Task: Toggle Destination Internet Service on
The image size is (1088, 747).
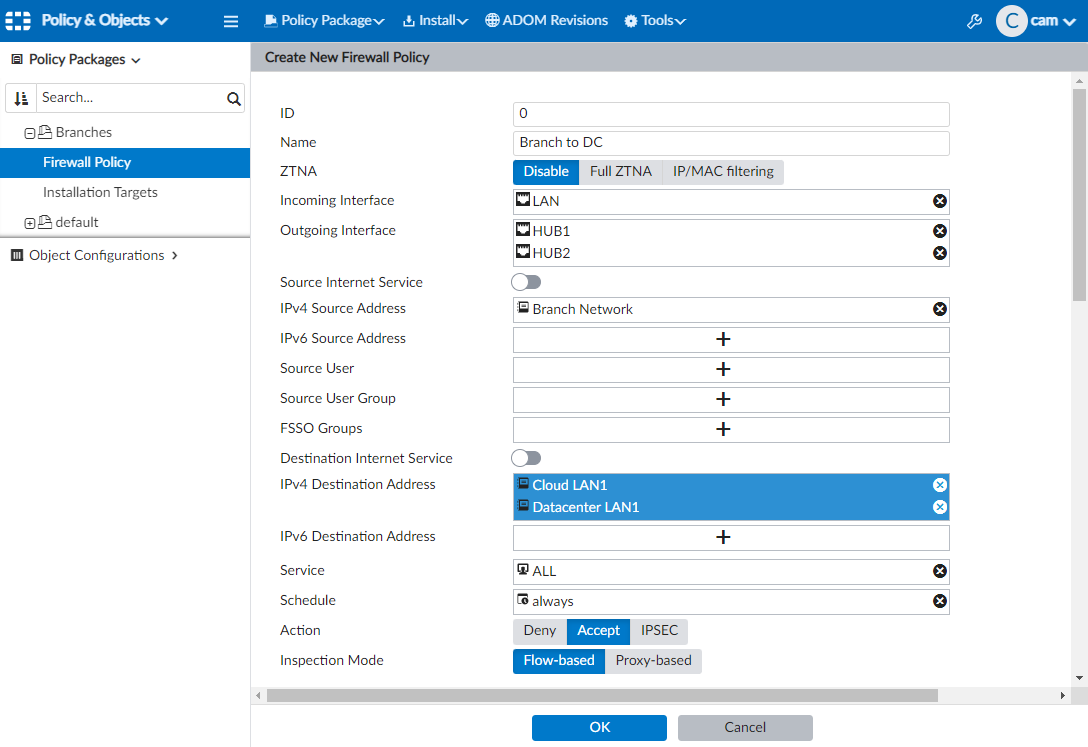Action: (526, 458)
